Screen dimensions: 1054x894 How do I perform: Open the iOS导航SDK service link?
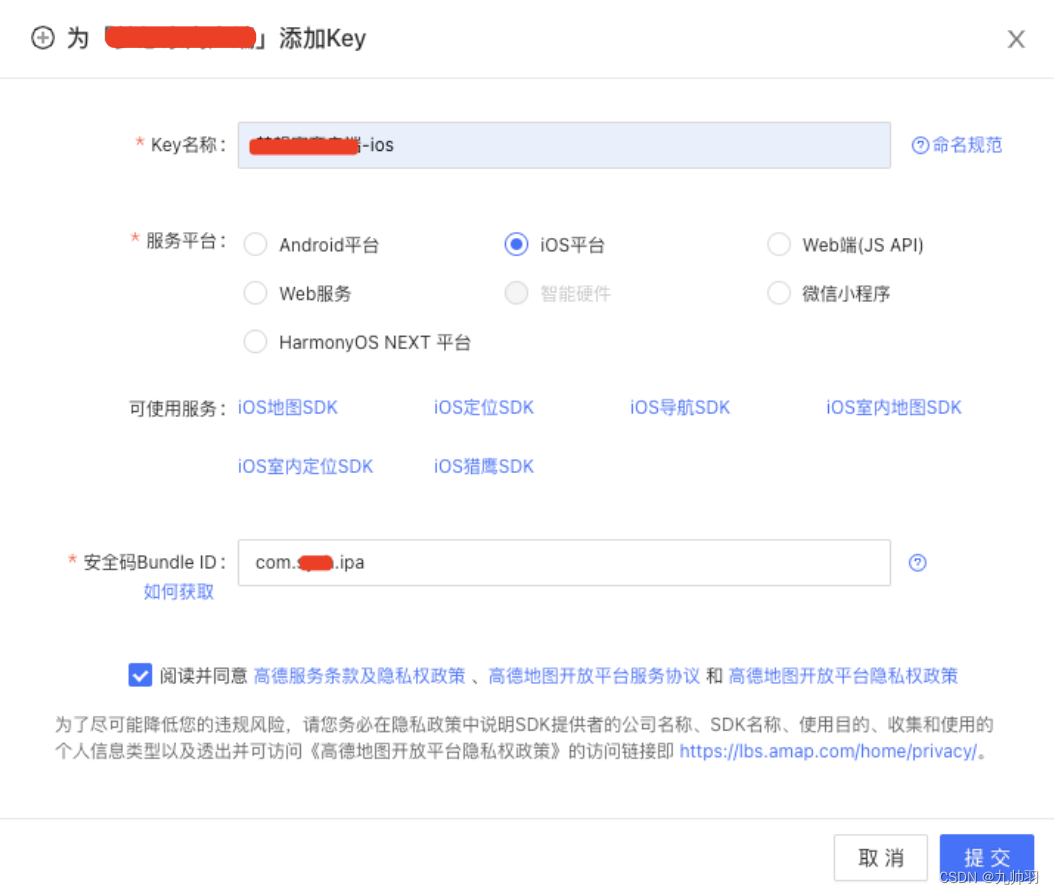click(680, 407)
